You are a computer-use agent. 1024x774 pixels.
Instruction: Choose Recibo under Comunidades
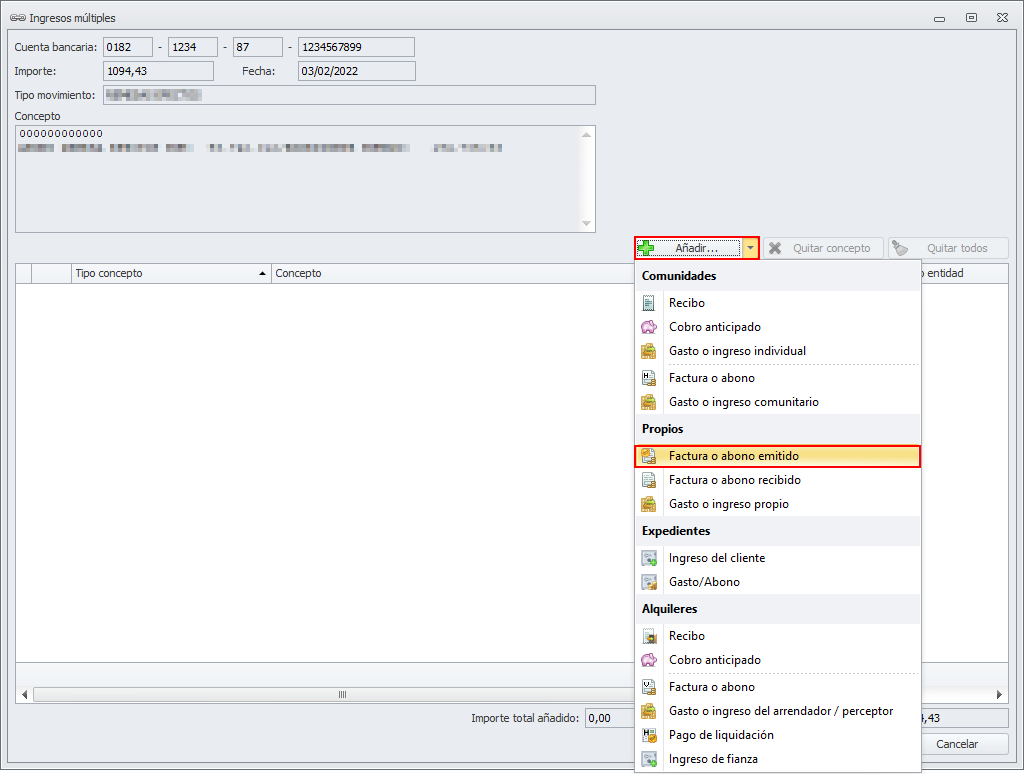point(778,303)
